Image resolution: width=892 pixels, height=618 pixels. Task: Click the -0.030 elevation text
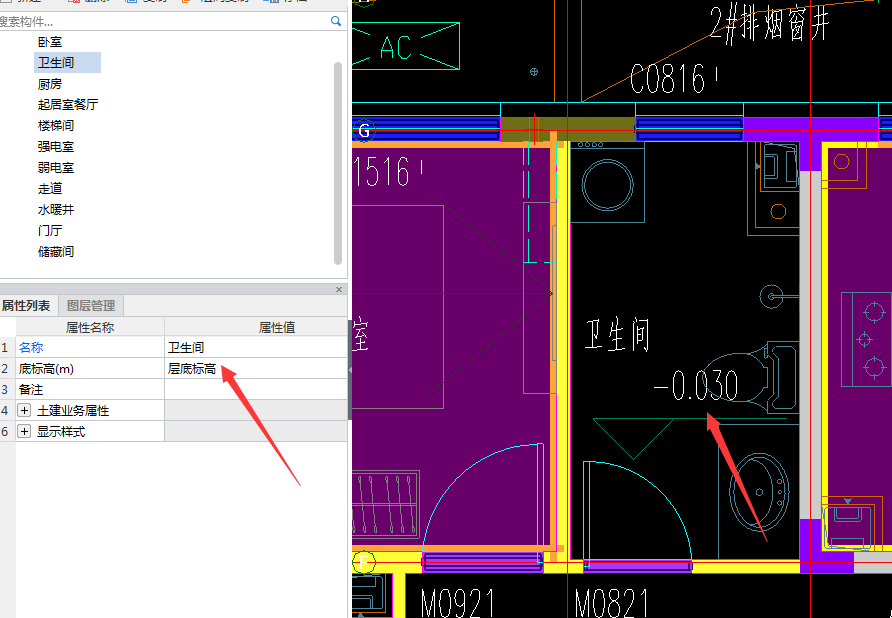tap(696, 386)
